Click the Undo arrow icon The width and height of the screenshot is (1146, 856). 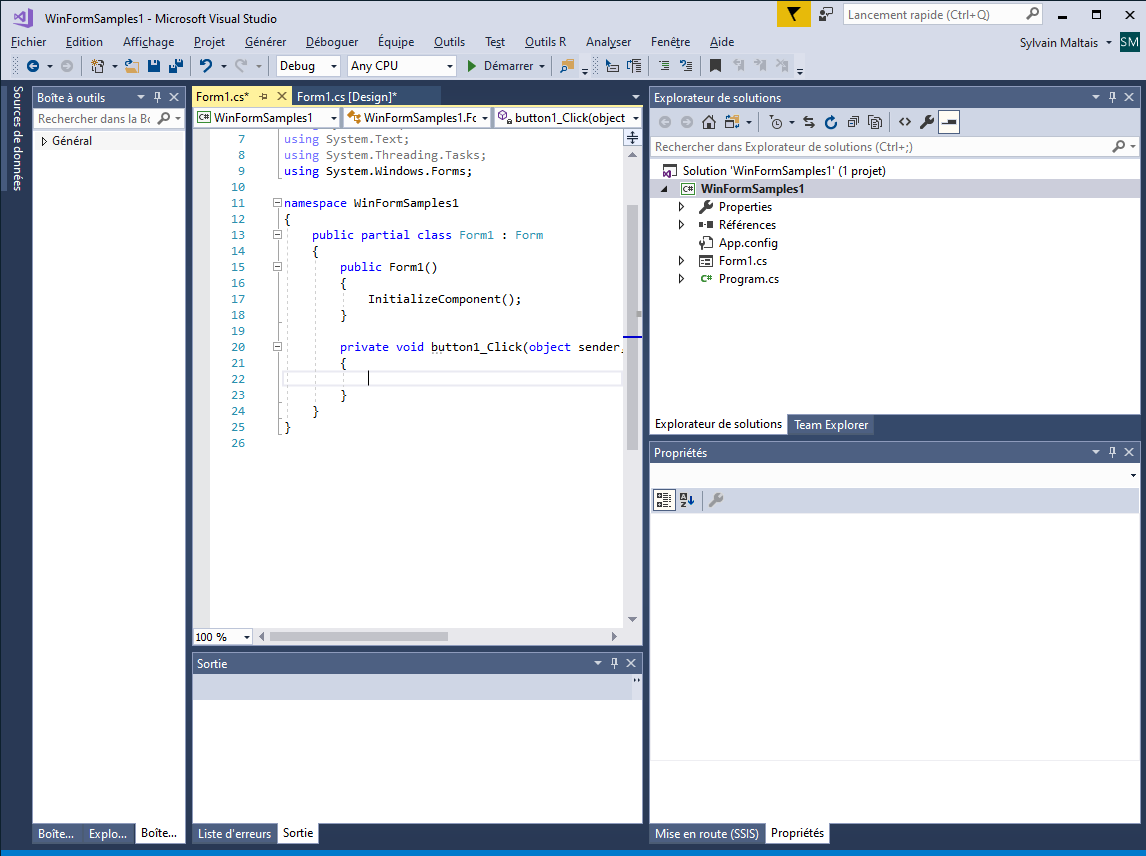(206, 66)
